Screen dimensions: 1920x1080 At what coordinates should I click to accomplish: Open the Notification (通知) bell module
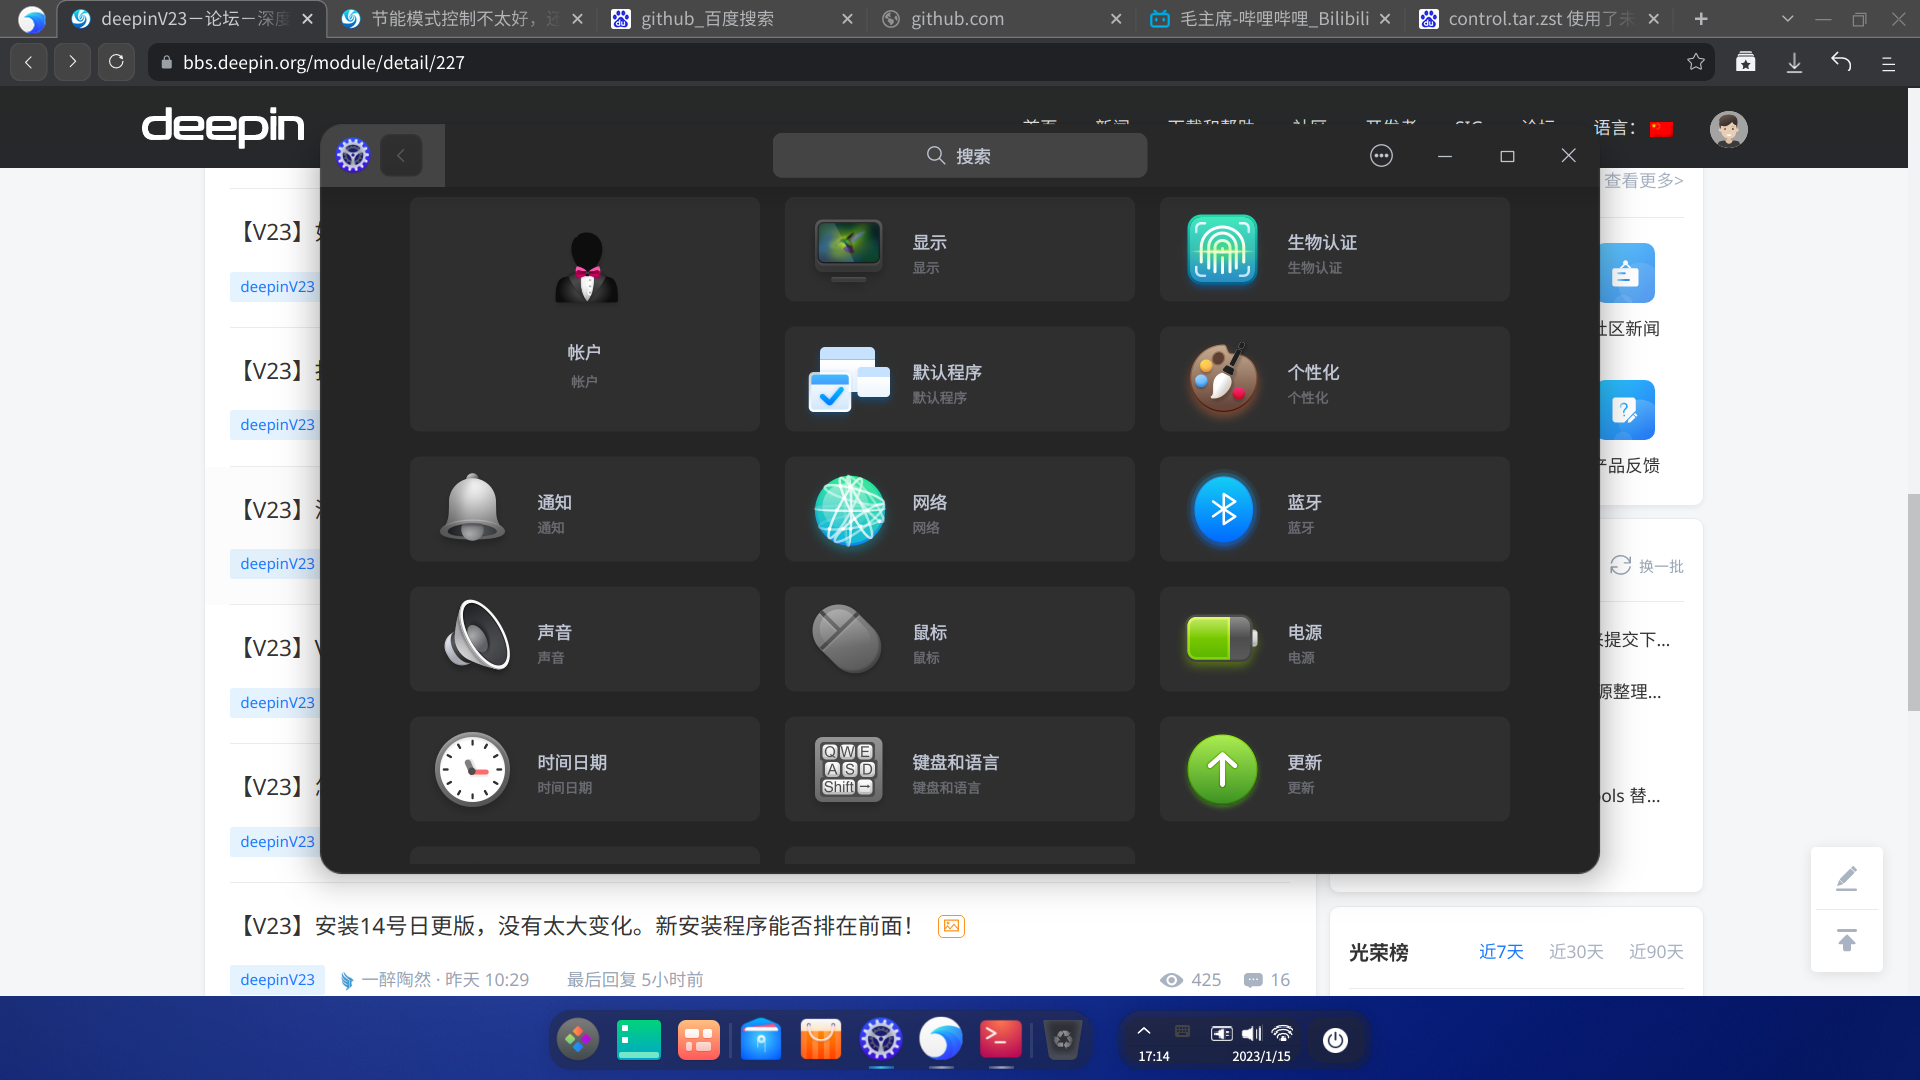tap(584, 509)
